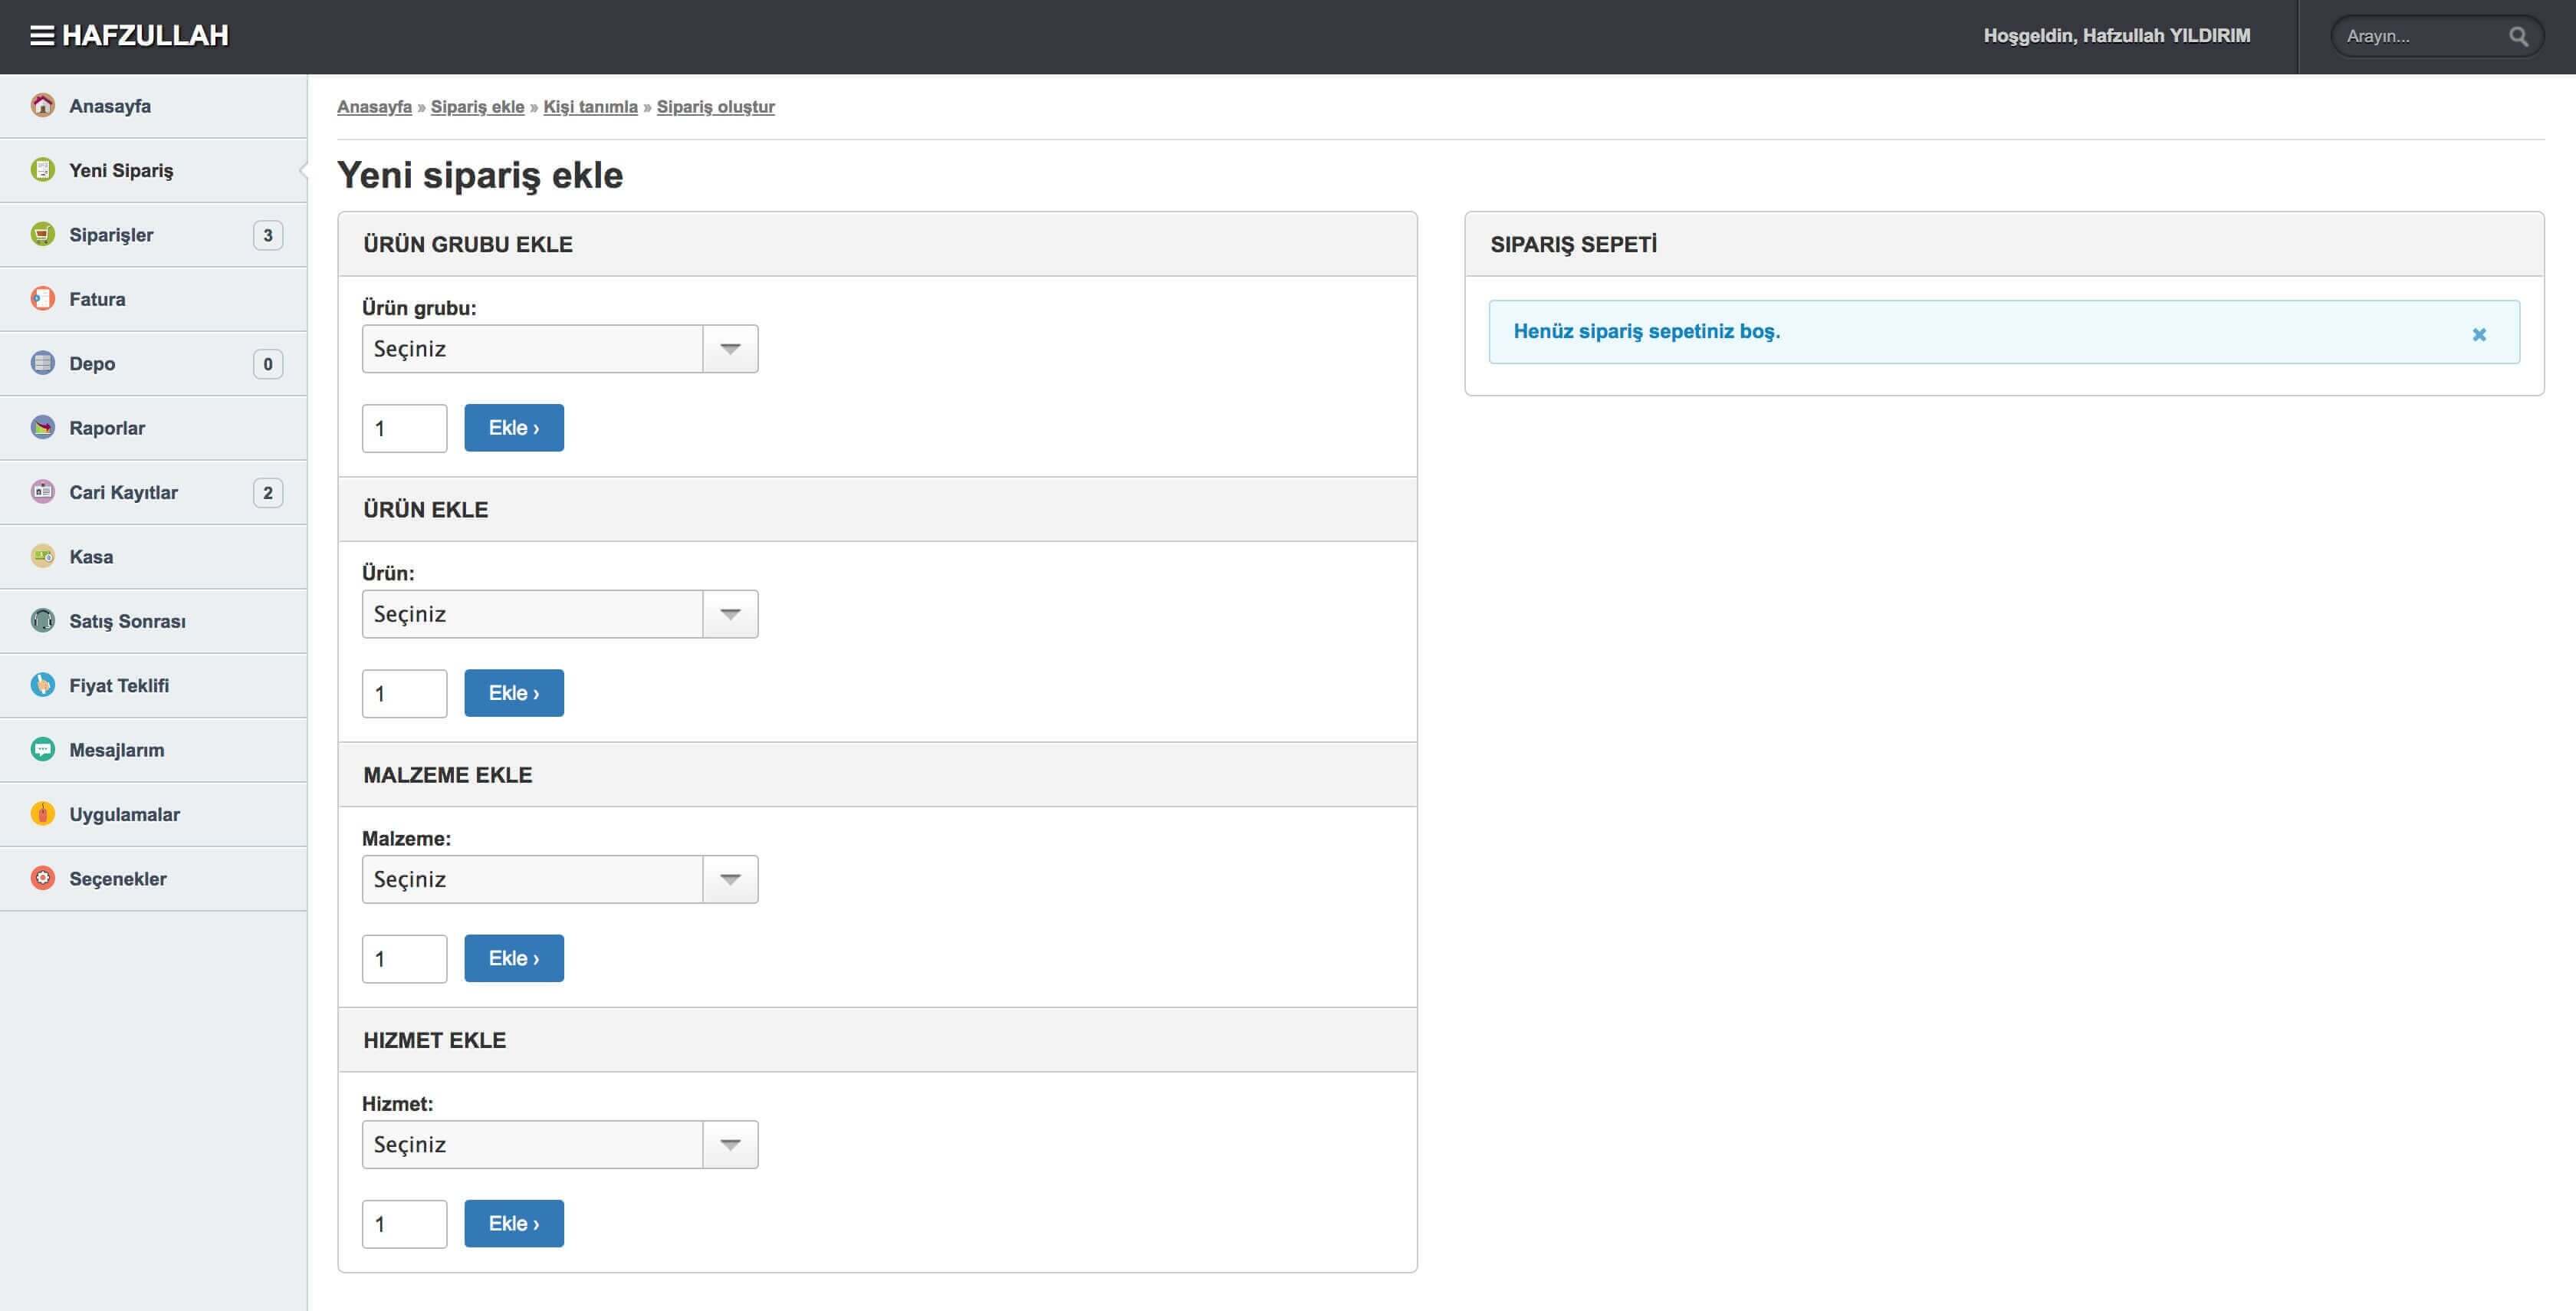Open Siparişler from the sidebar

pos(111,235)
